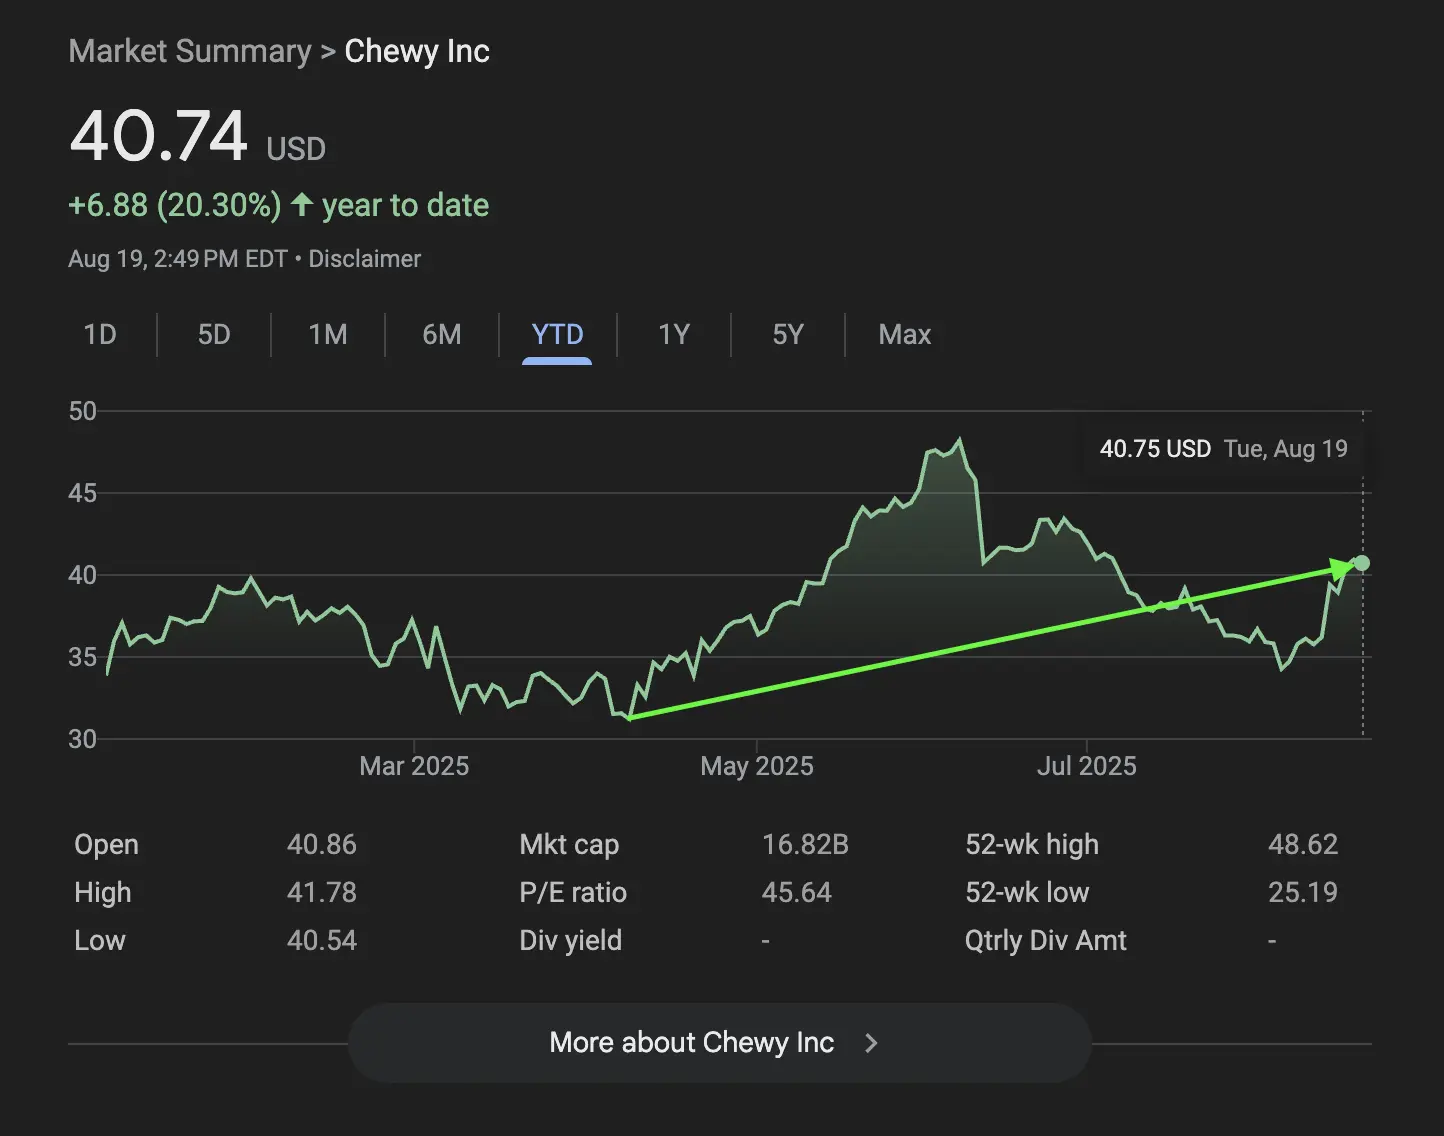Open the Max range chart
The image size is (1444, 1136).
coord(905,334)
